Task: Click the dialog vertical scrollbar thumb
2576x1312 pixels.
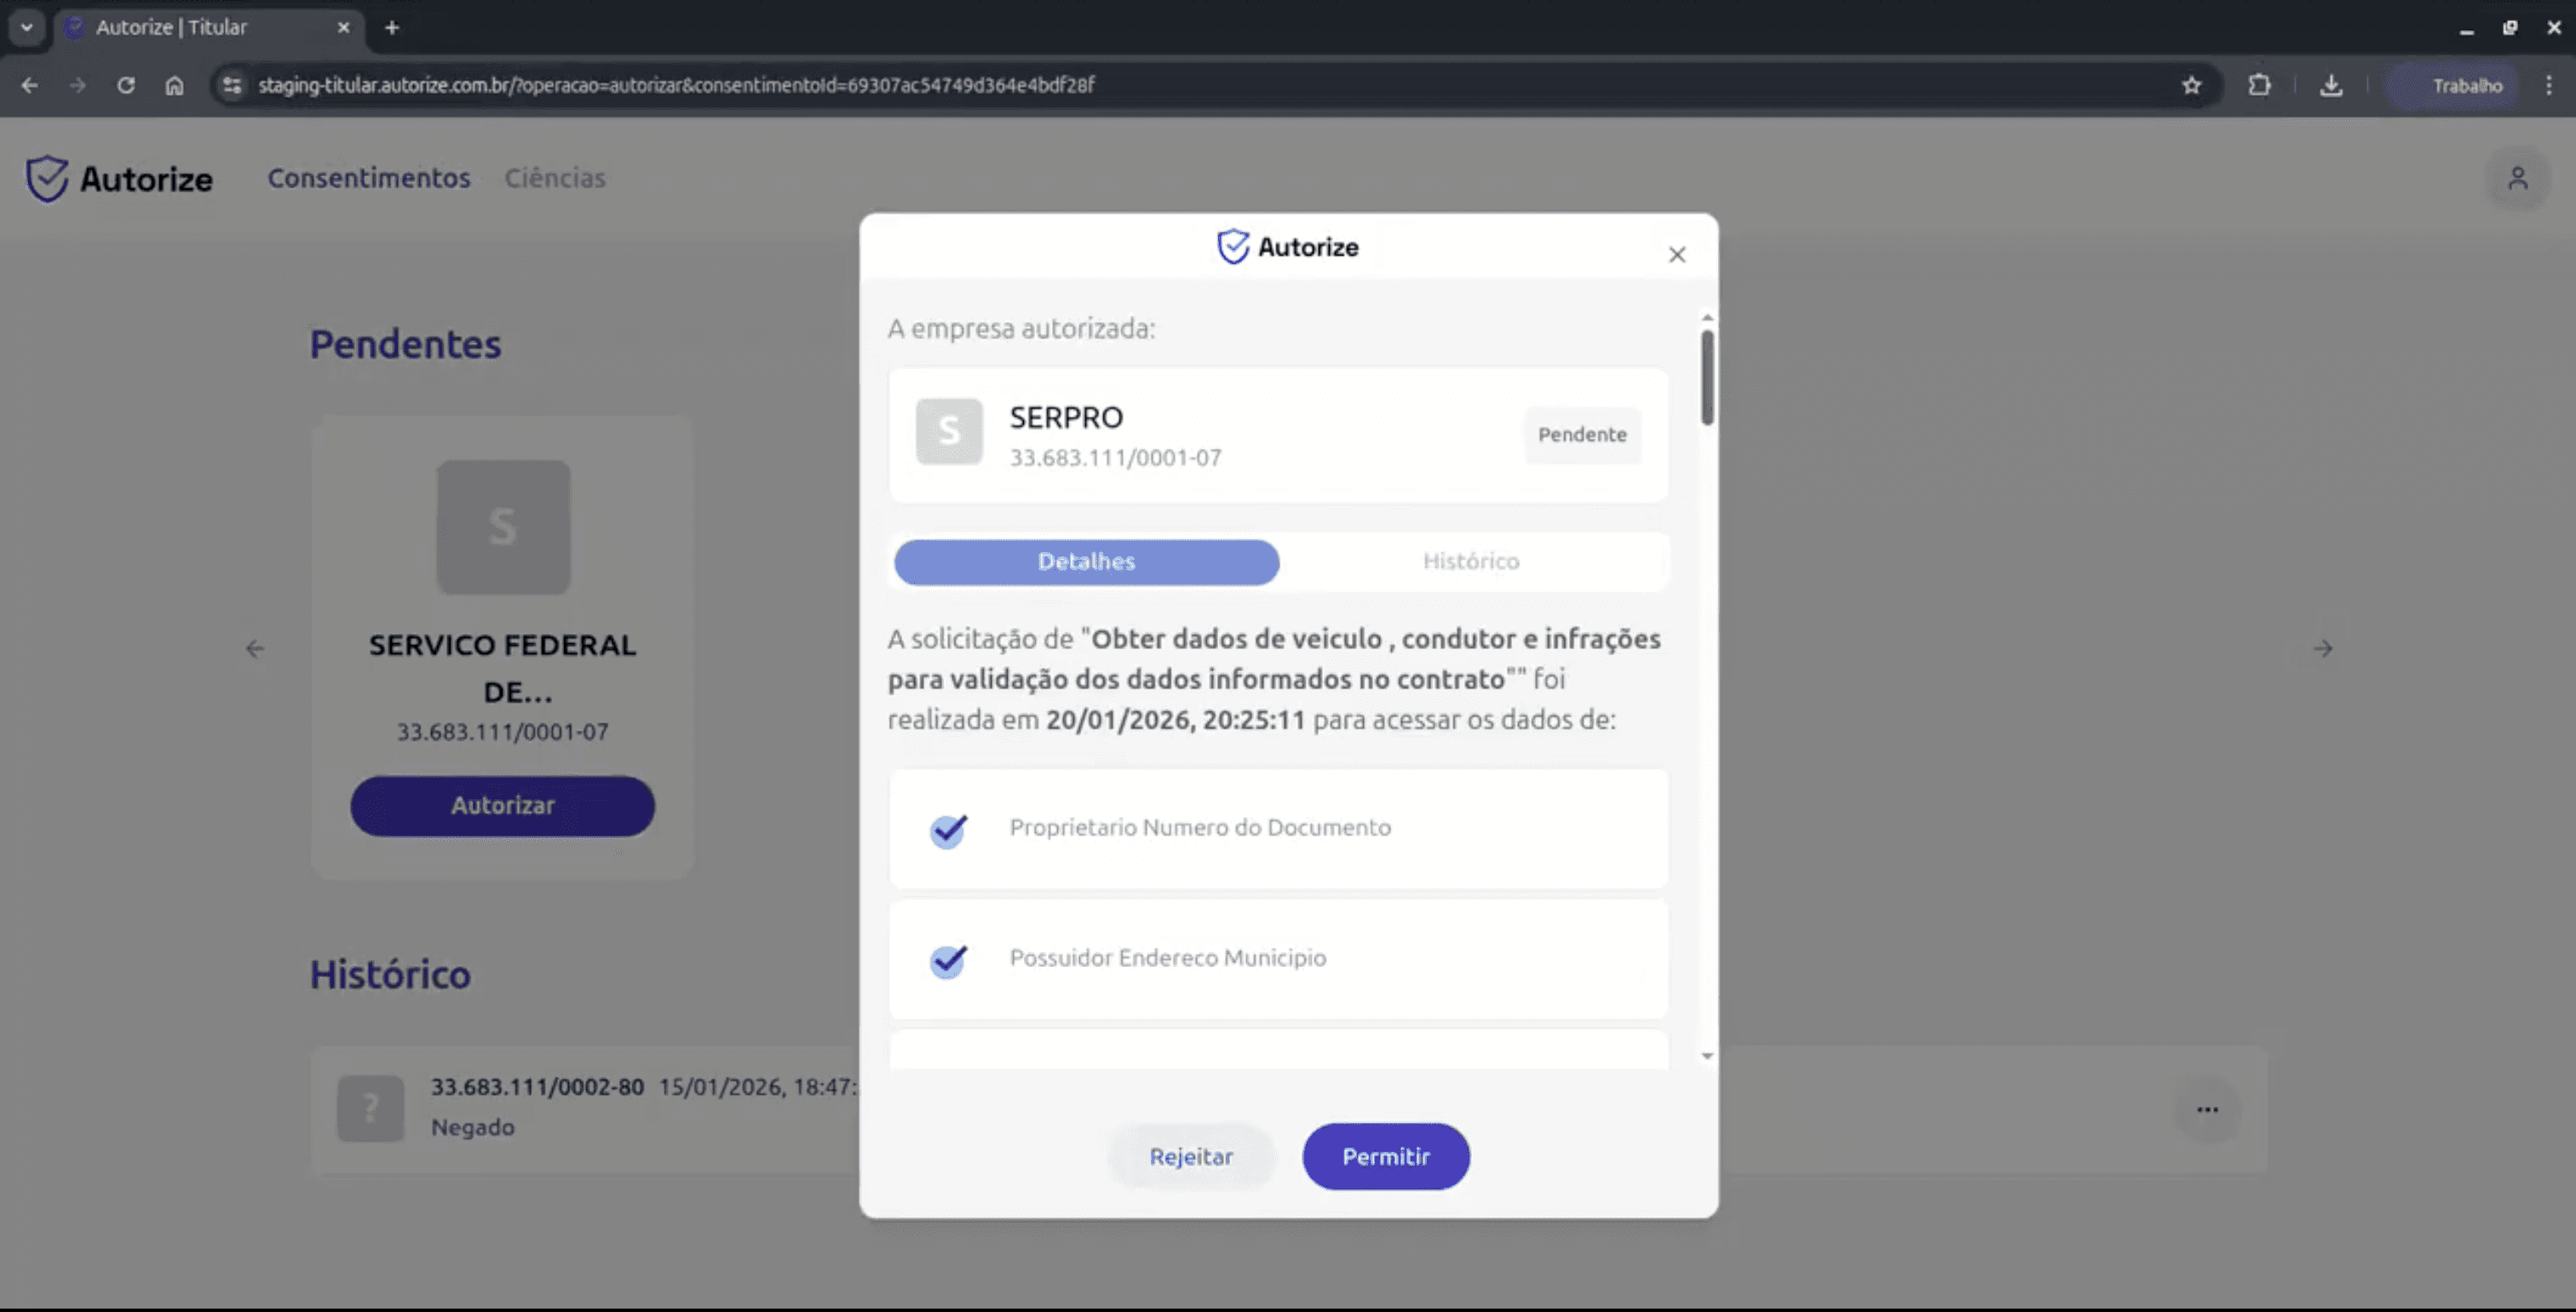Action: tap(1707, 378)
